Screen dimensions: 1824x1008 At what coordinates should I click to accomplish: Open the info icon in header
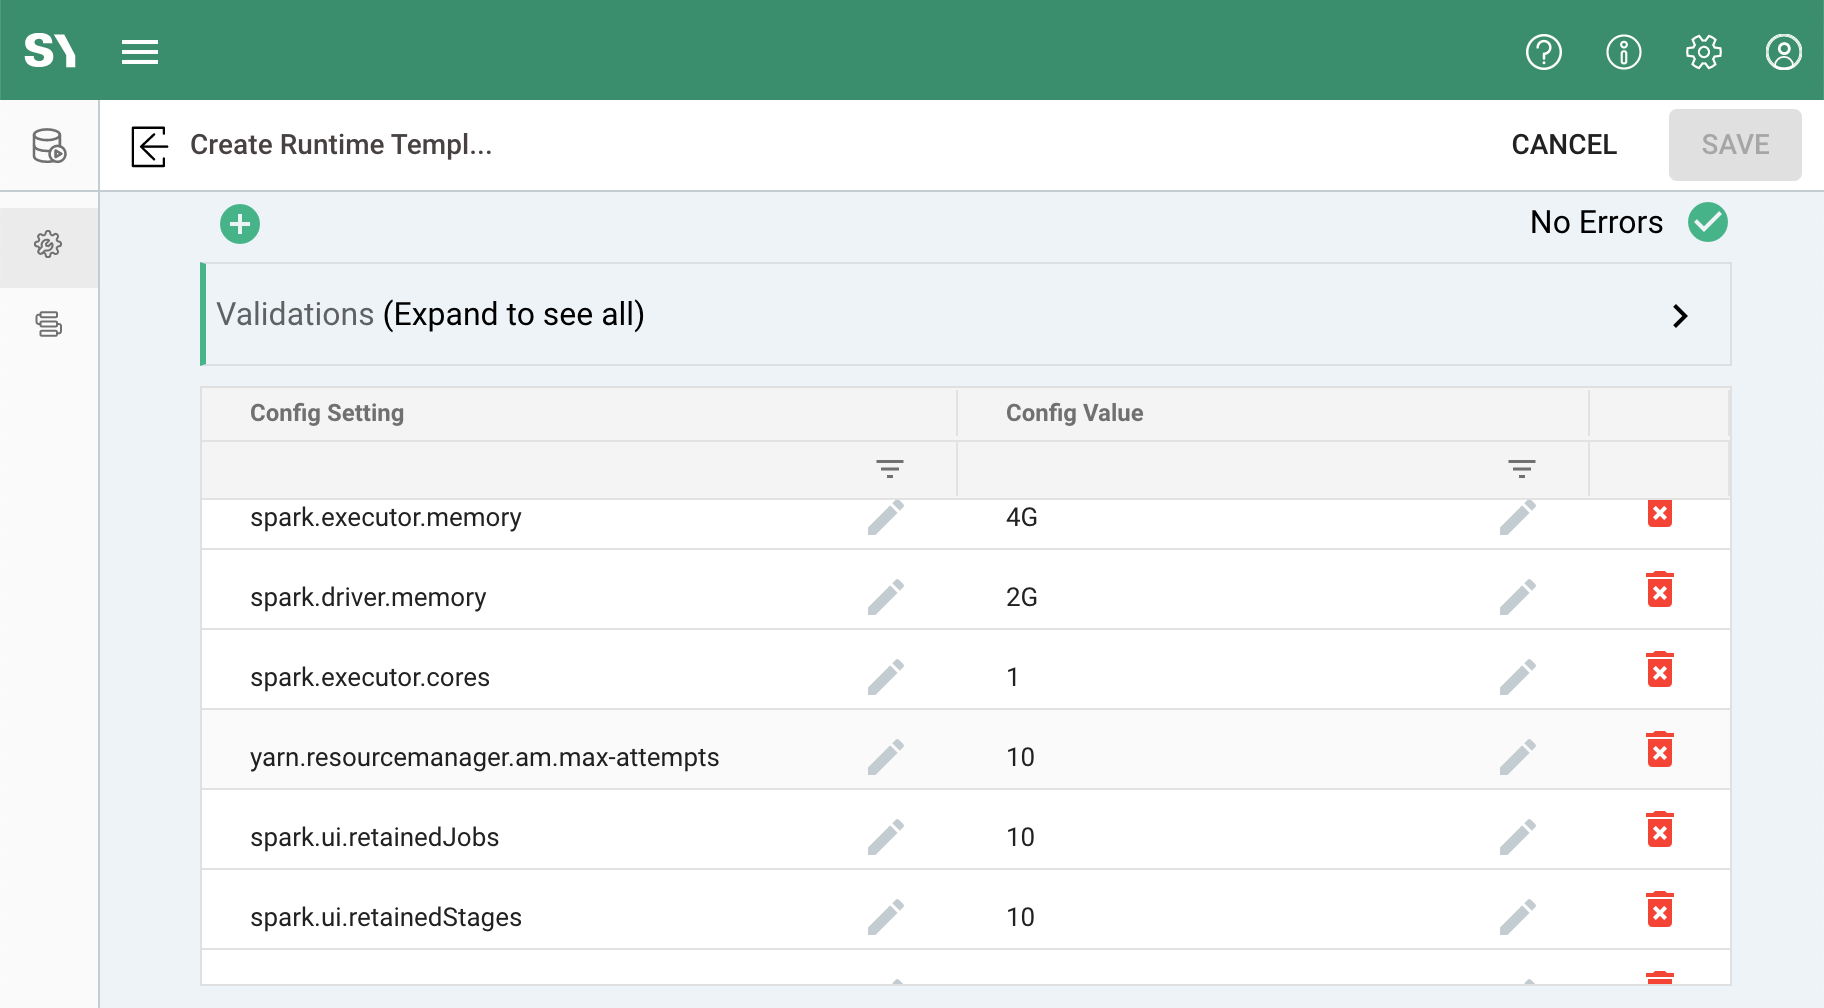click(1623, 51)
